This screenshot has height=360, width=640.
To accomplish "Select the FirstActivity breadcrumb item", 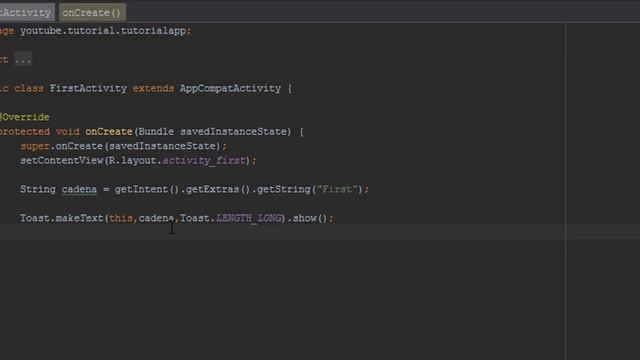I will (x=27, y=13).
